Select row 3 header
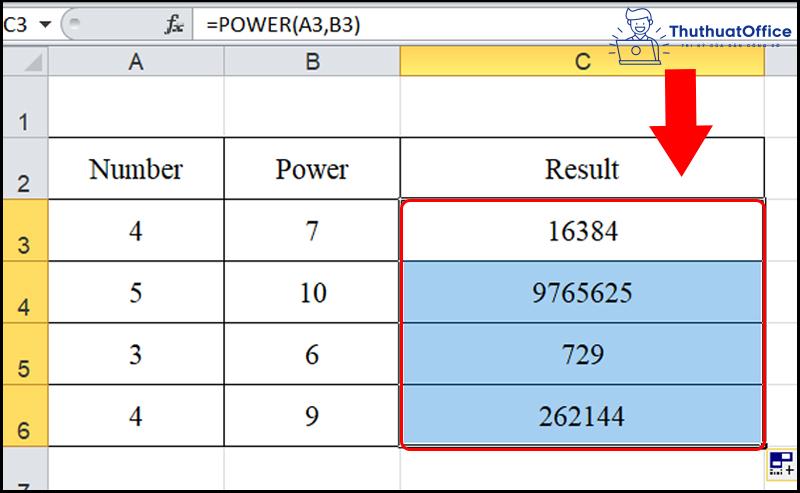Viewport: 800px width, 493px height. 26,230
